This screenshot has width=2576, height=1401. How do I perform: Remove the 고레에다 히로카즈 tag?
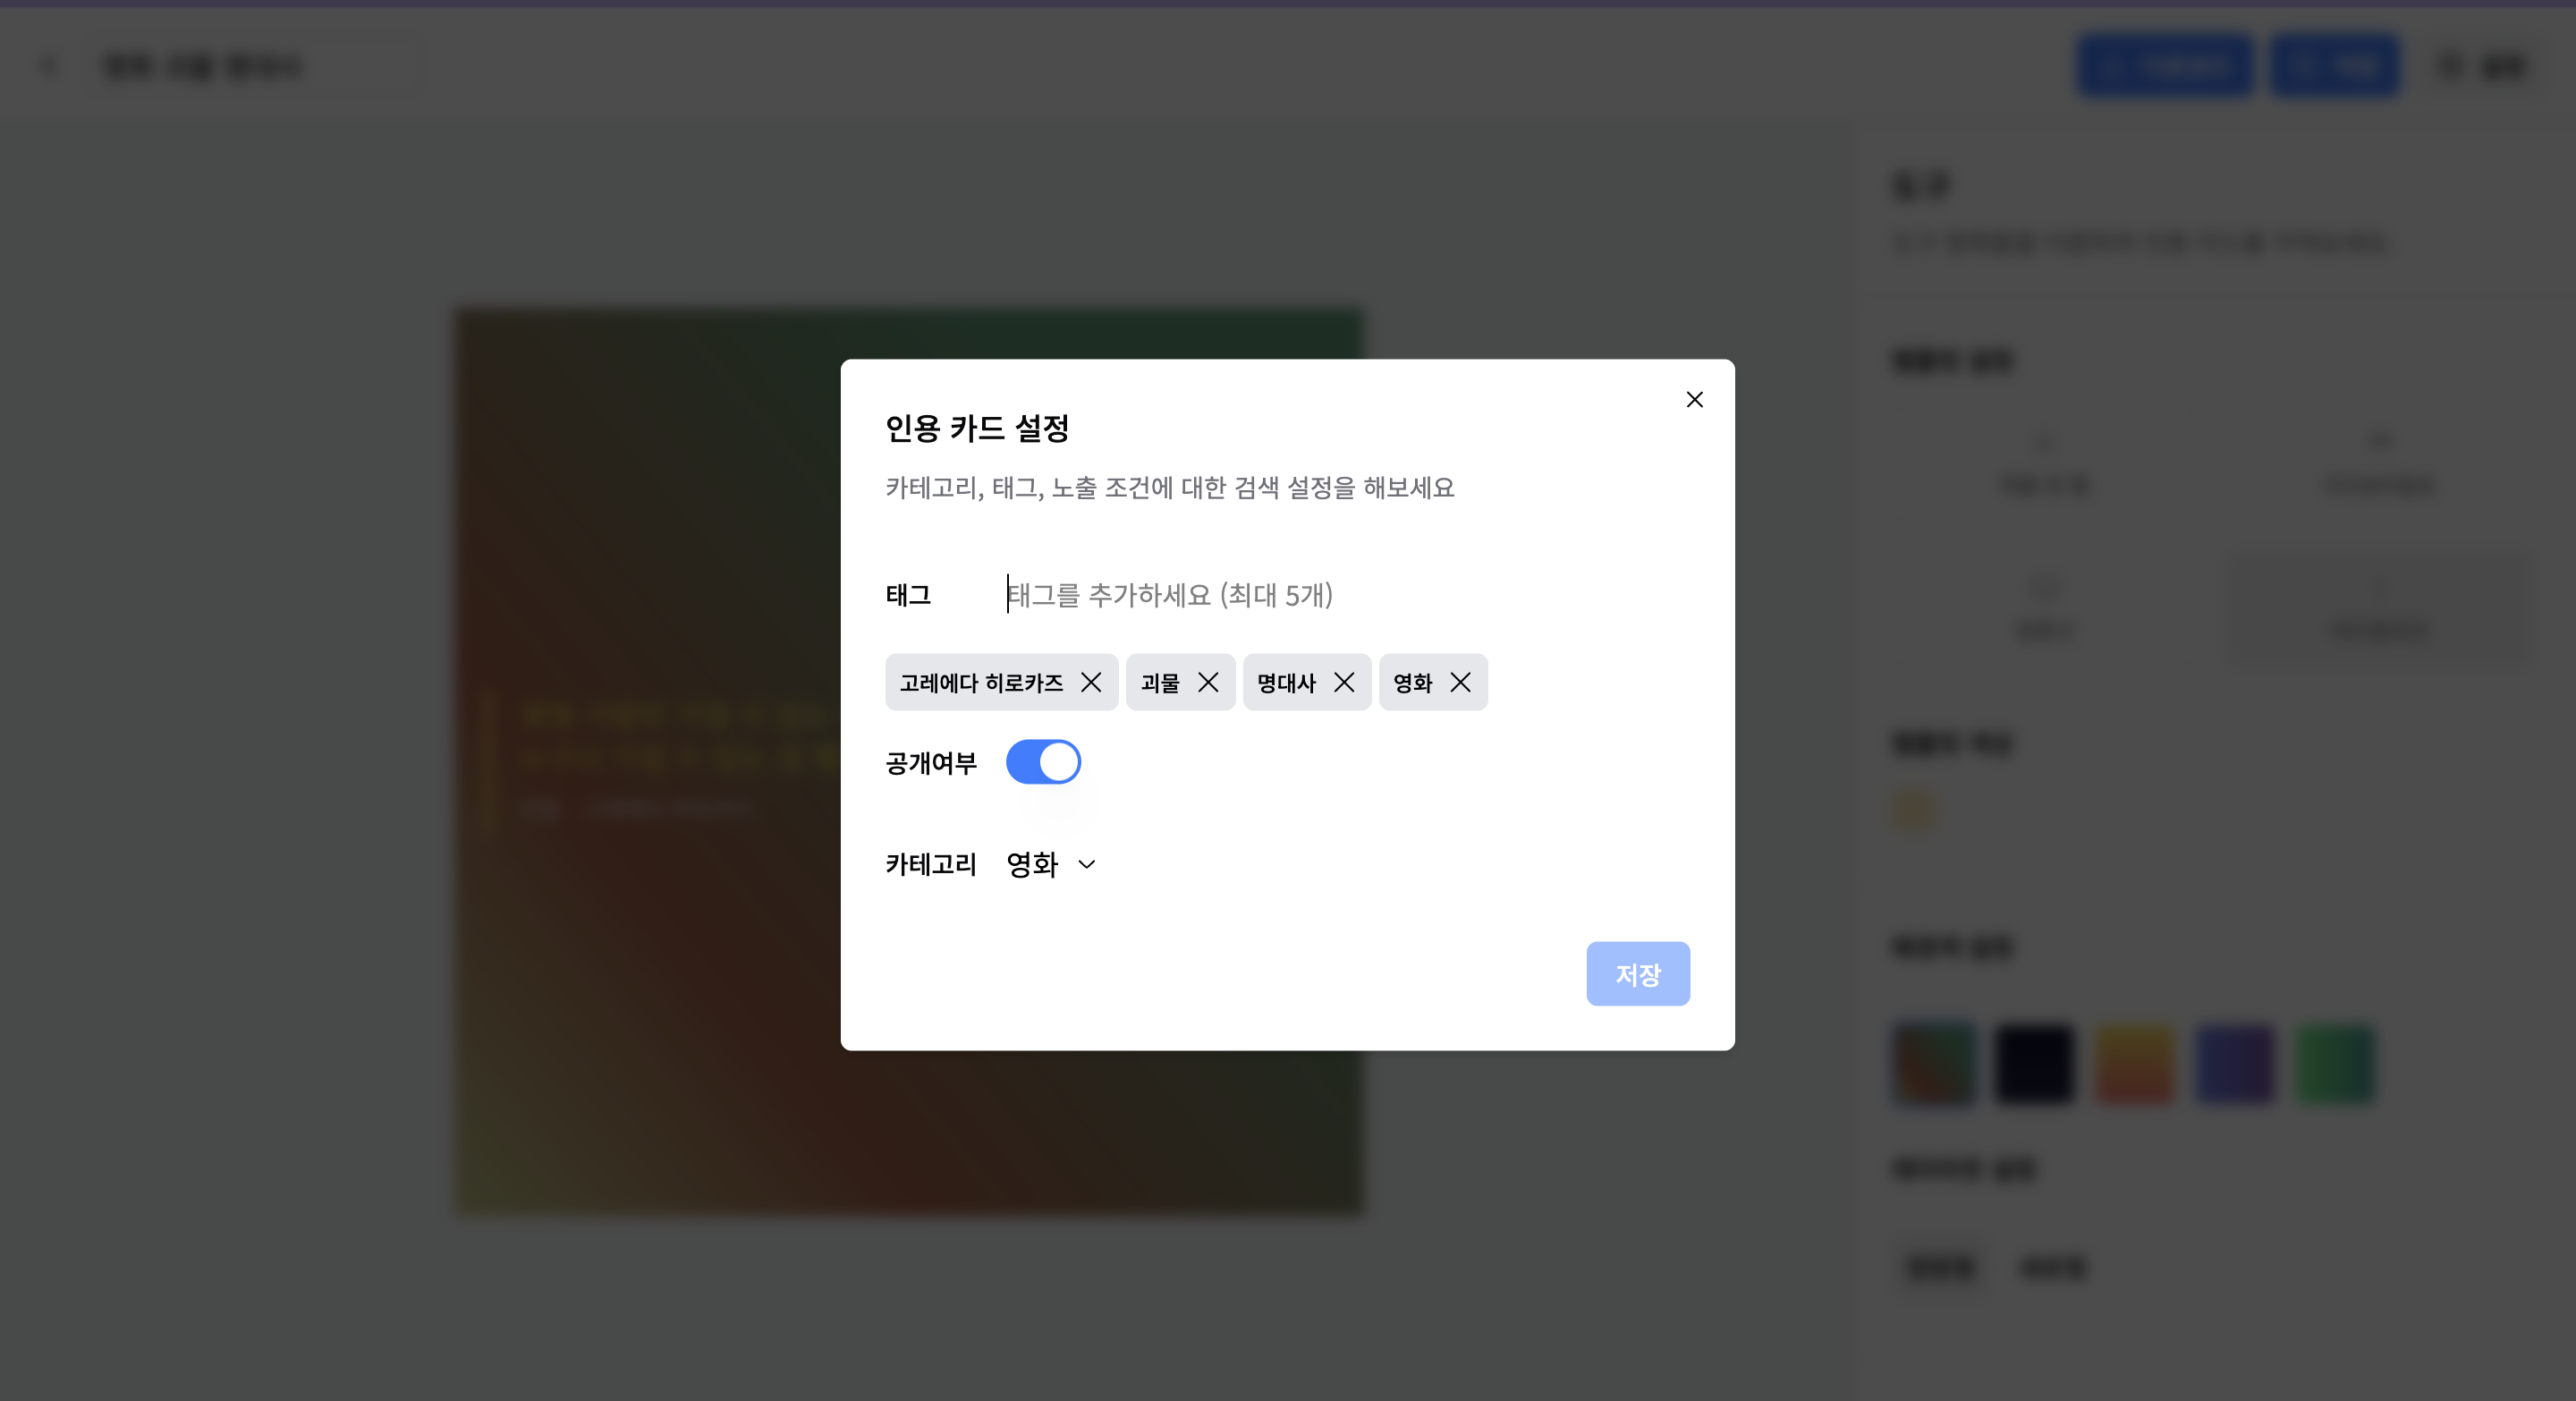[x=1091, y=682]
